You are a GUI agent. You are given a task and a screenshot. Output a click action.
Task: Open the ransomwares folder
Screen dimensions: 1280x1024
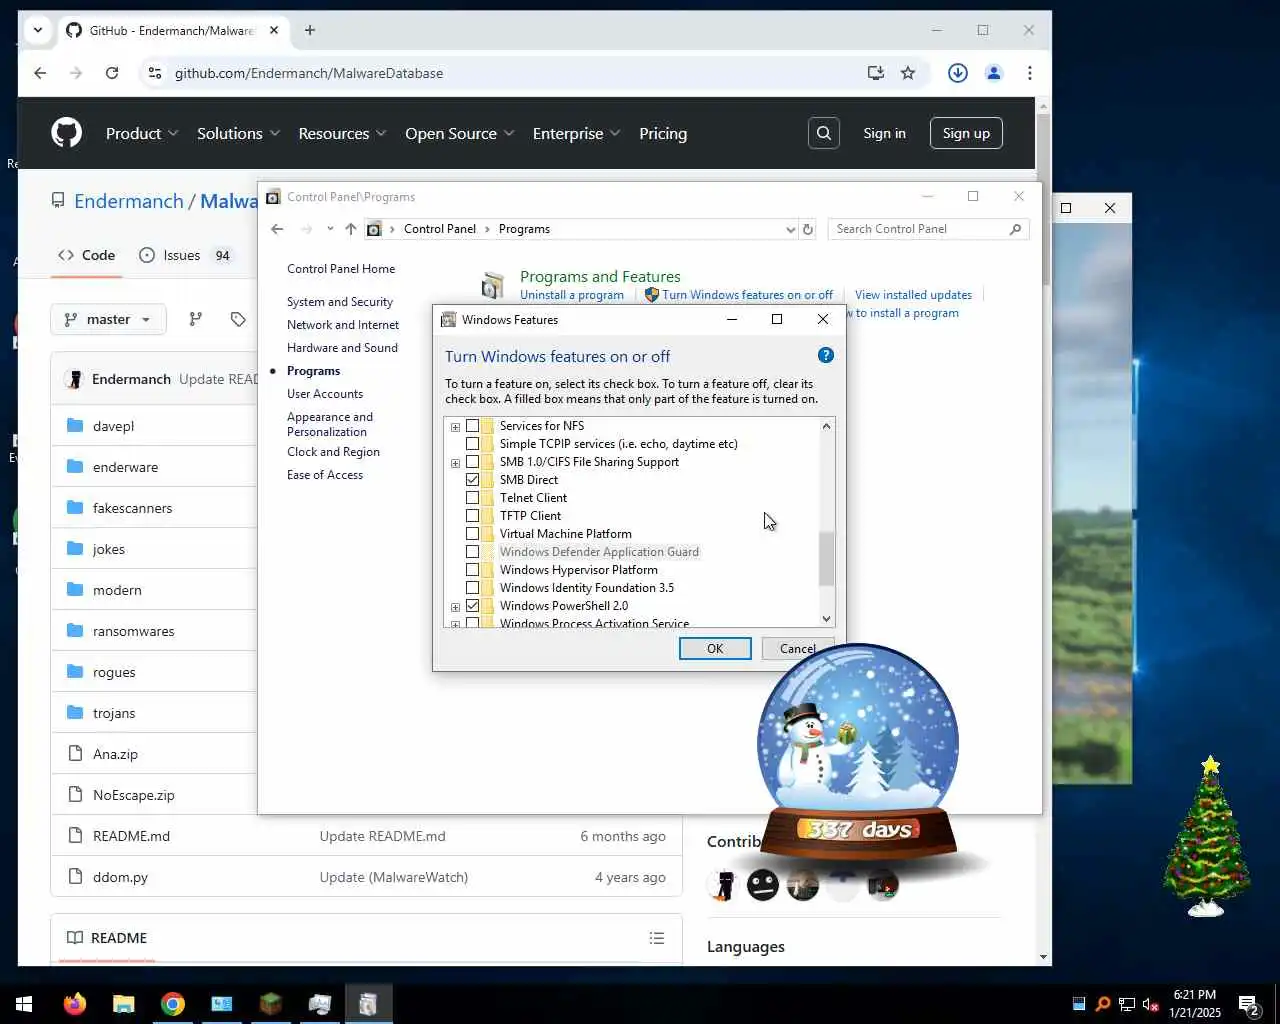click(x=133, y=631)
